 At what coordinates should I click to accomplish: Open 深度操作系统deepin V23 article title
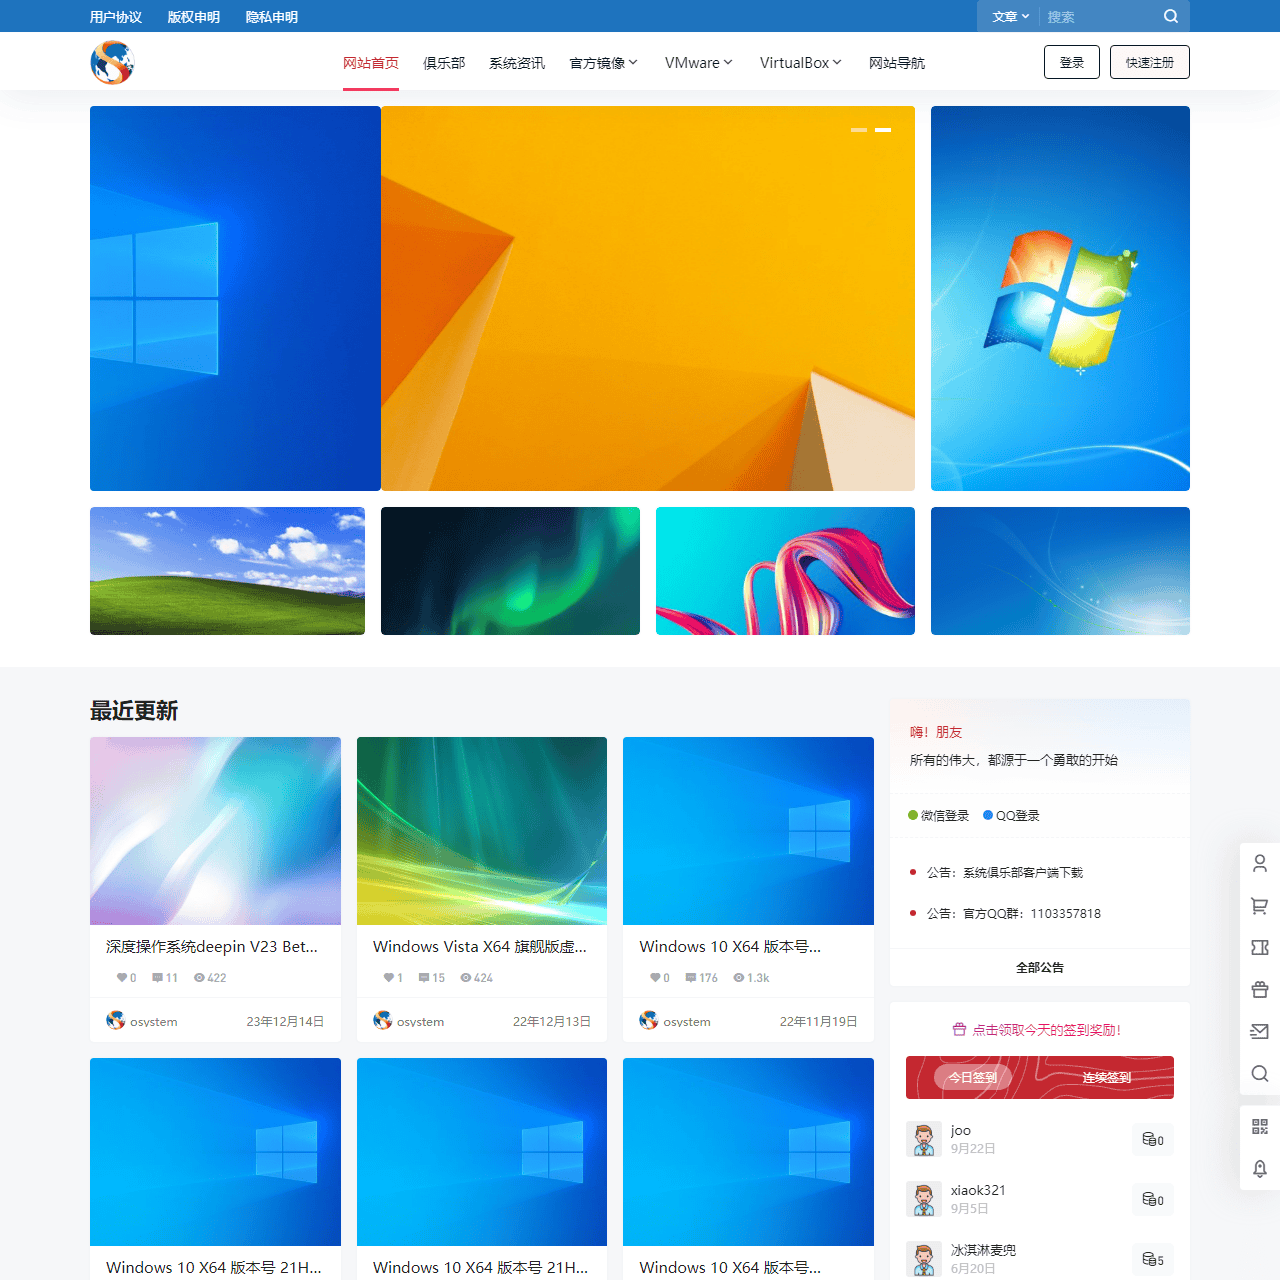tap(212, 946)
